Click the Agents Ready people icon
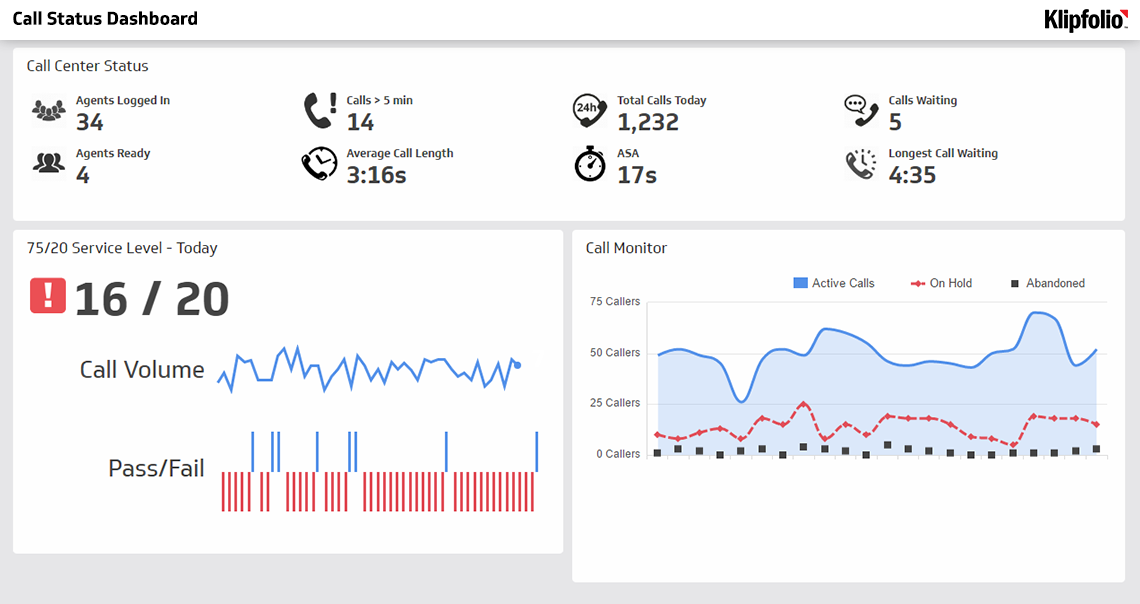 48,163
